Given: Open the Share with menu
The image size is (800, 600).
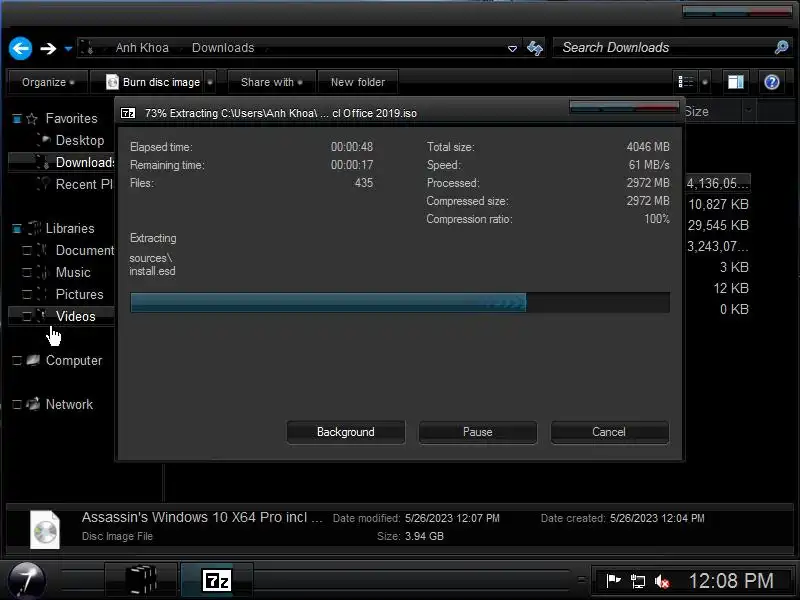Looking at the screenshot, I should coord(271,82).
